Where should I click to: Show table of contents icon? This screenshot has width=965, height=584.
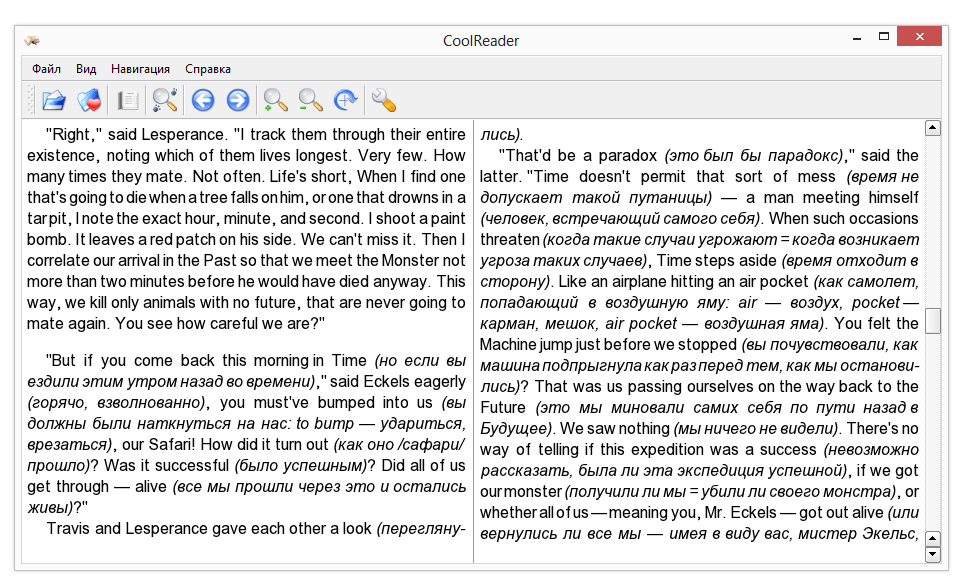127,100
